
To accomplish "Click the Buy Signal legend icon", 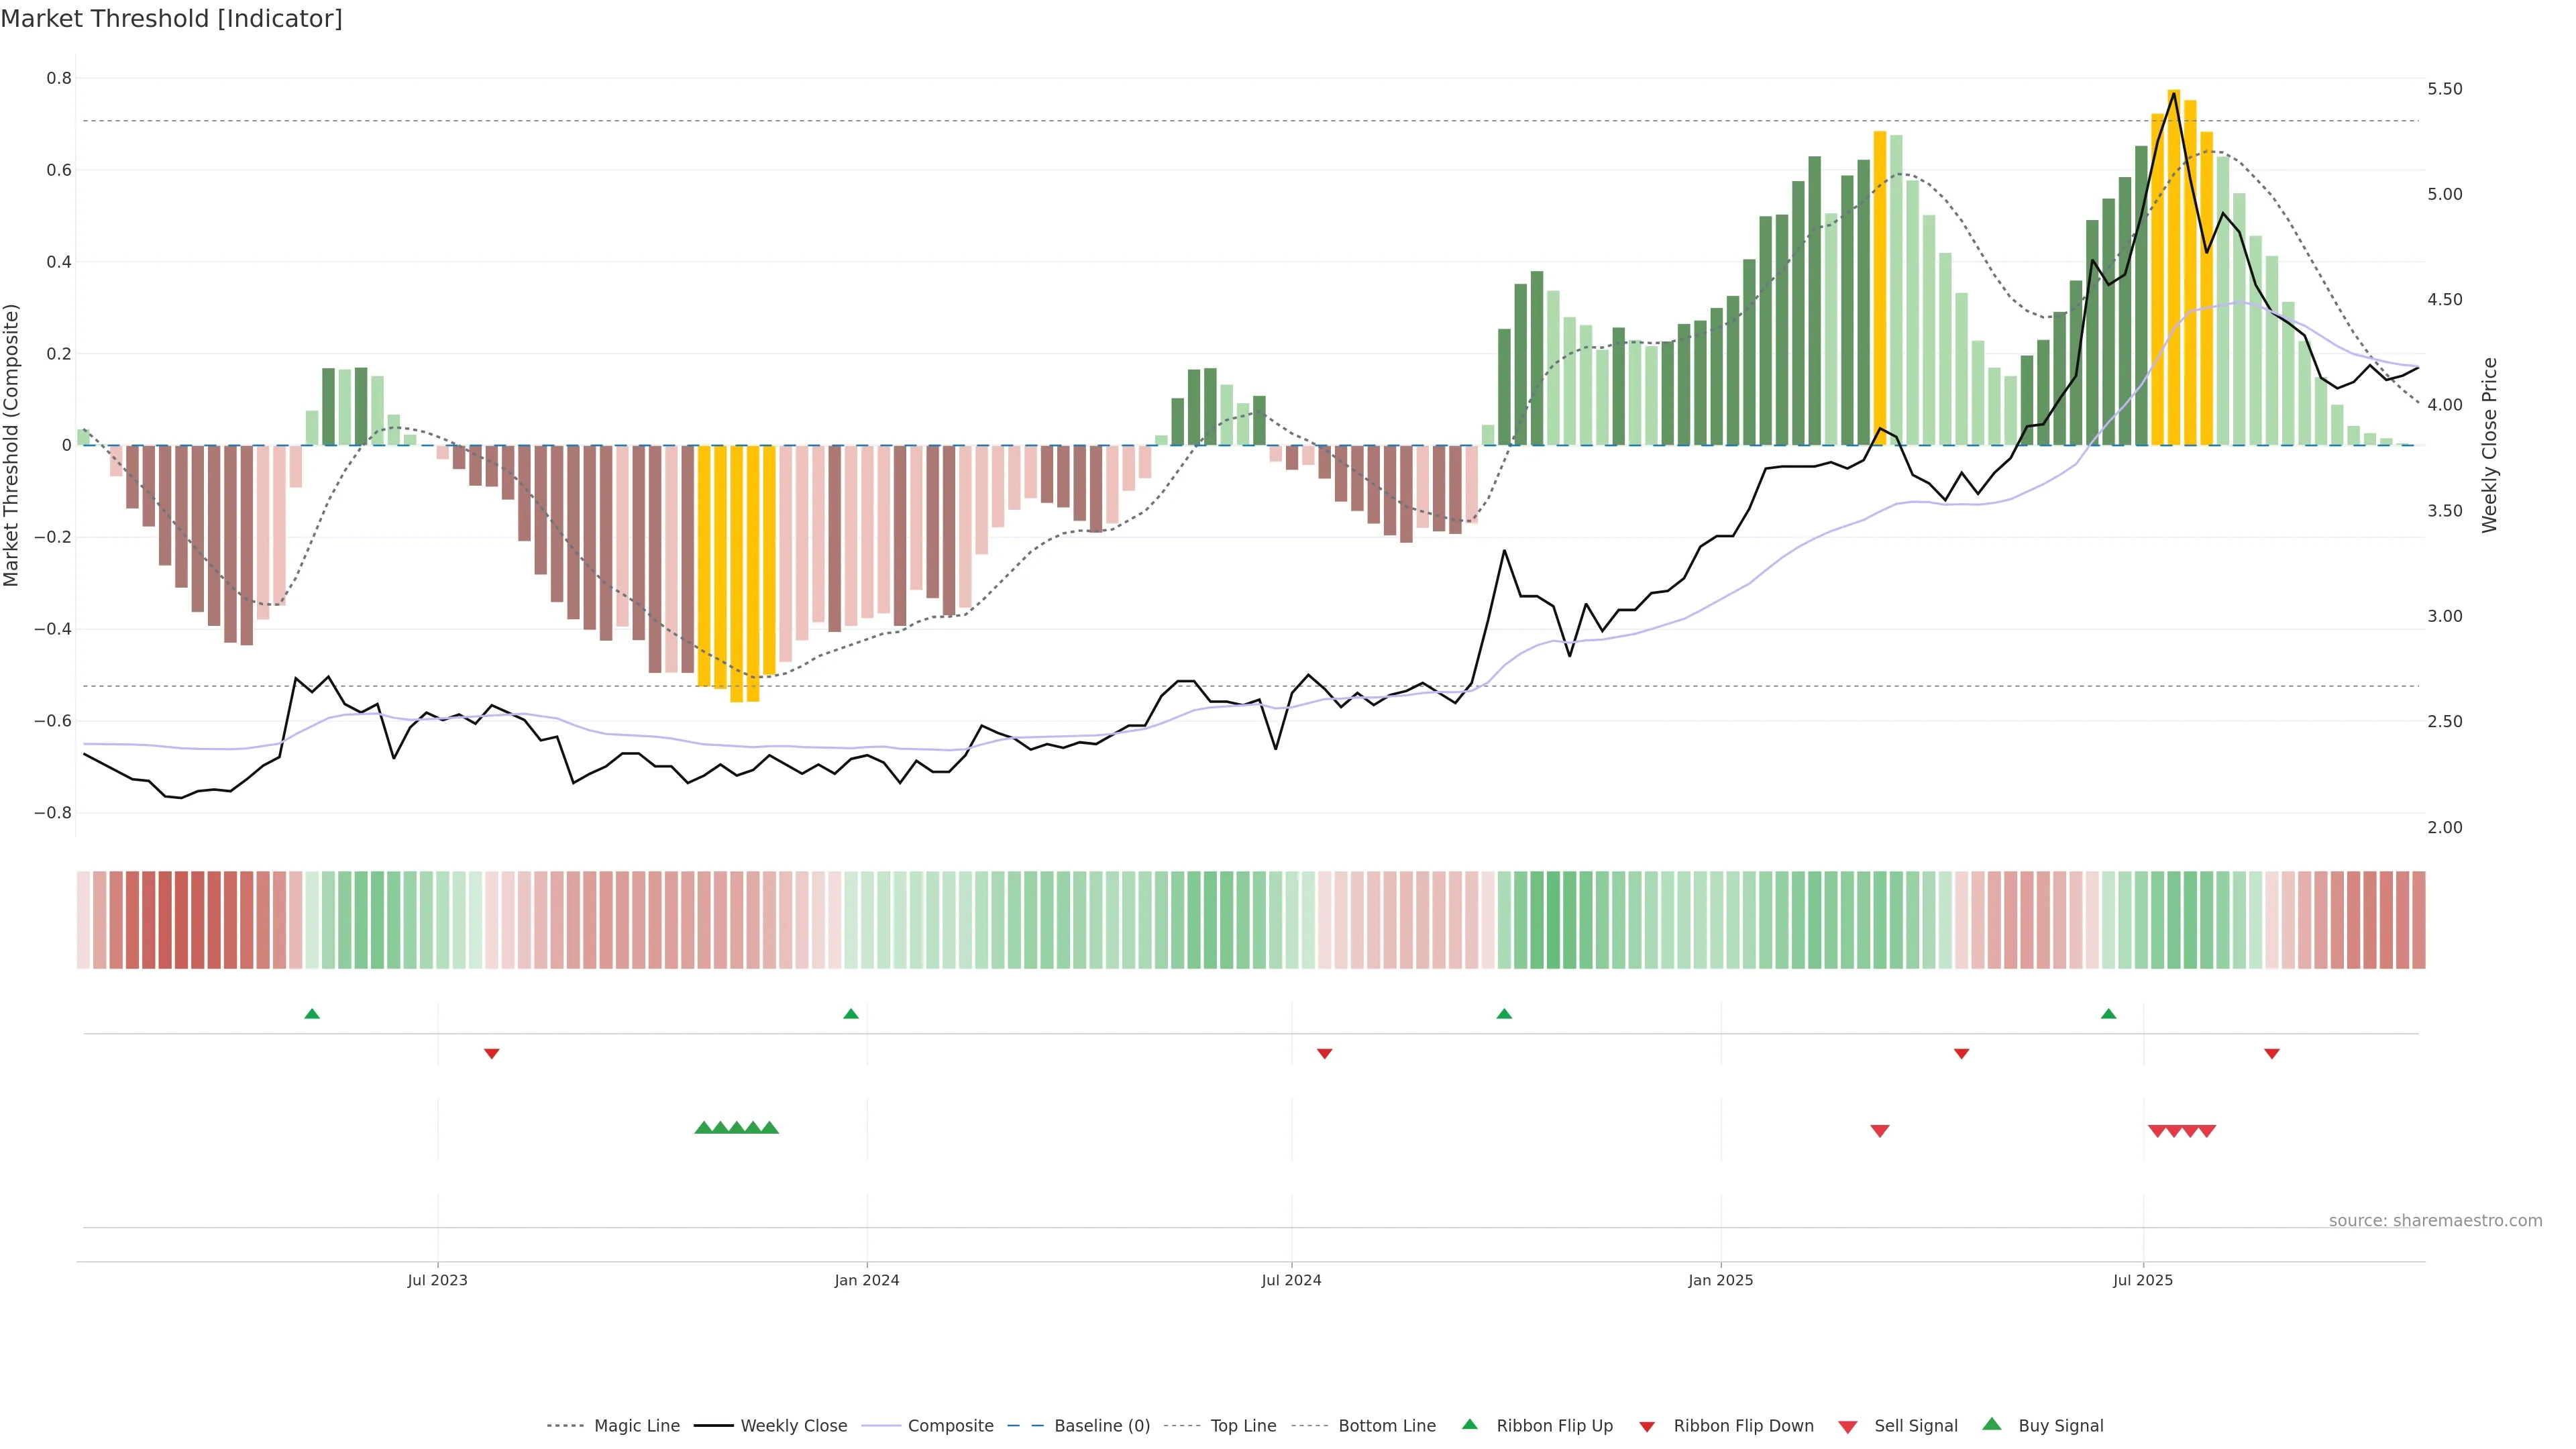I will (1992, 1424).
